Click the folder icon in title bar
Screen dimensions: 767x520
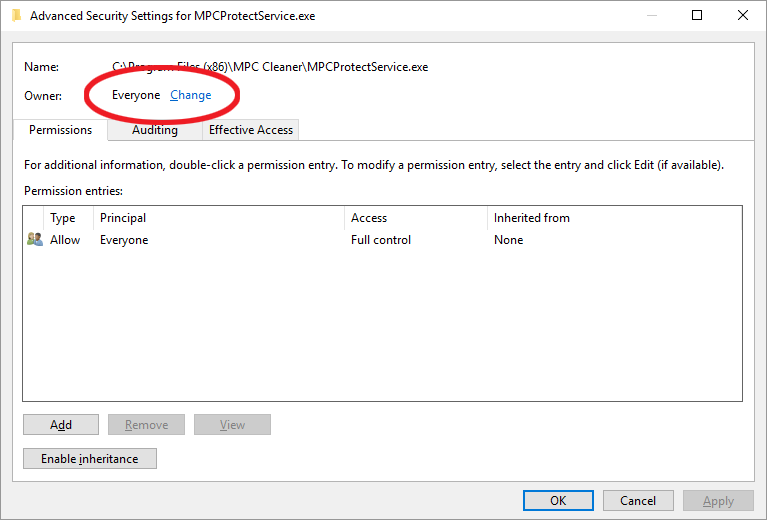click(x=17, y=16)
